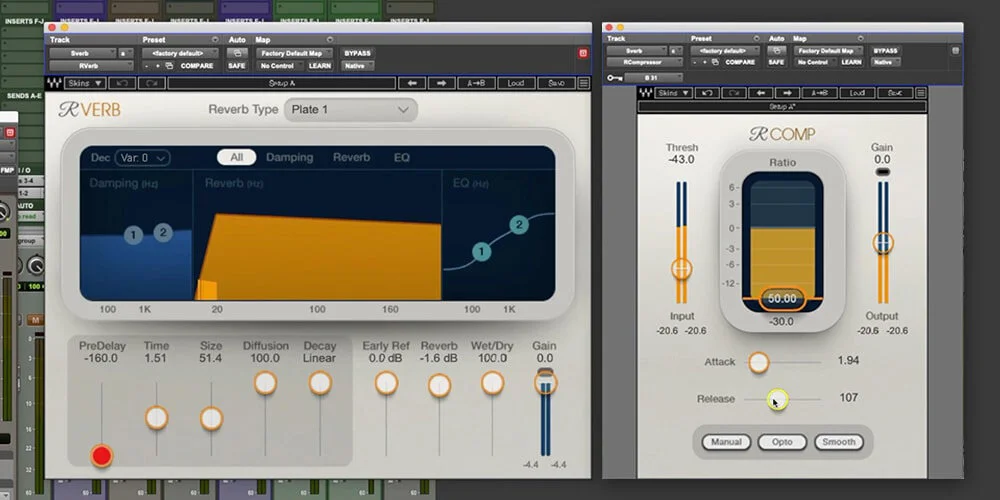Copy setup A to B in RVerb
This screenshot has width=1000, height=500.
point(476,83)
